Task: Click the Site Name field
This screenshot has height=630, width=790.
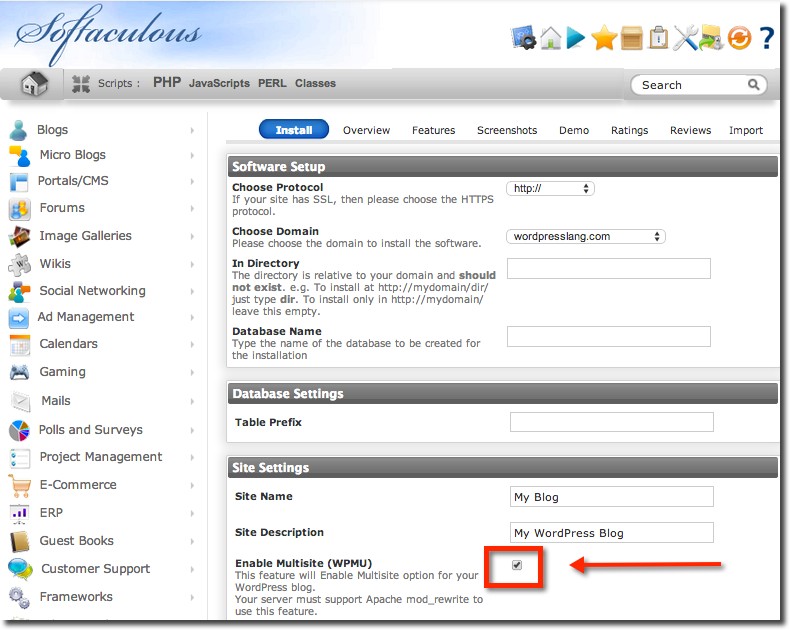Action: click(x=612, y=497)
